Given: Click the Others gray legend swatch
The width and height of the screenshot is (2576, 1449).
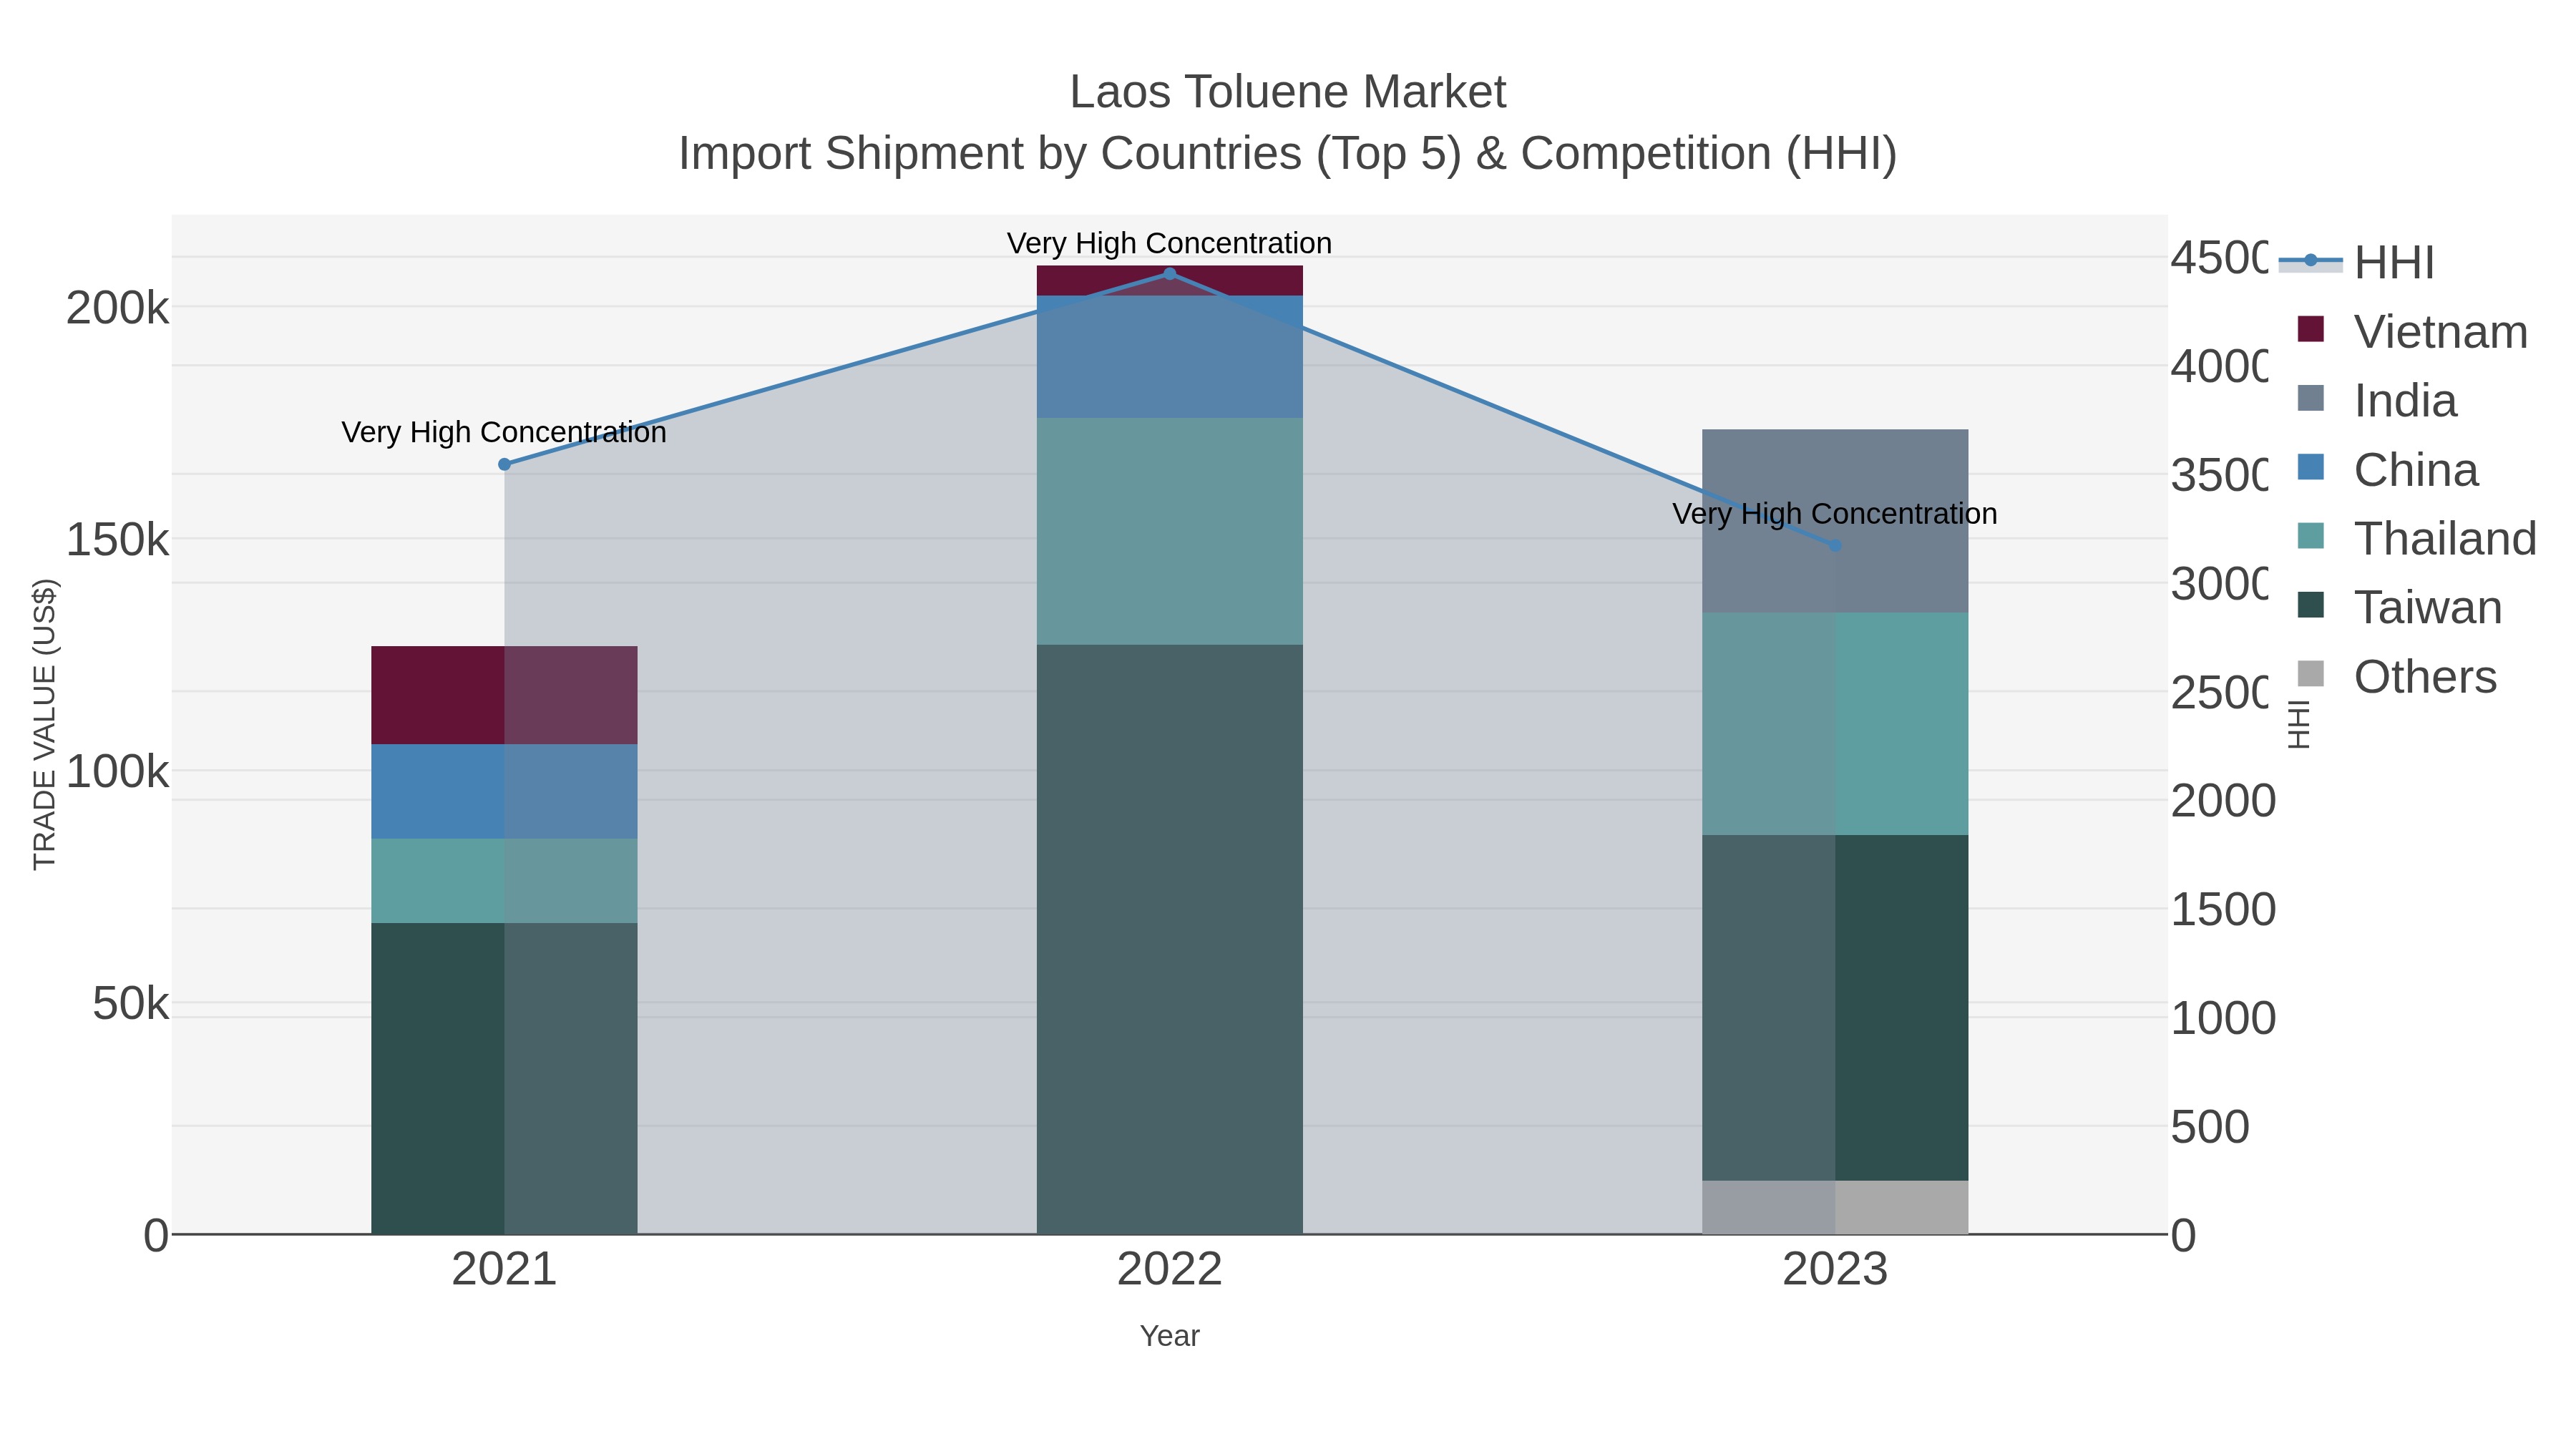Looking at the screenshot, I should coord(2311,673).
